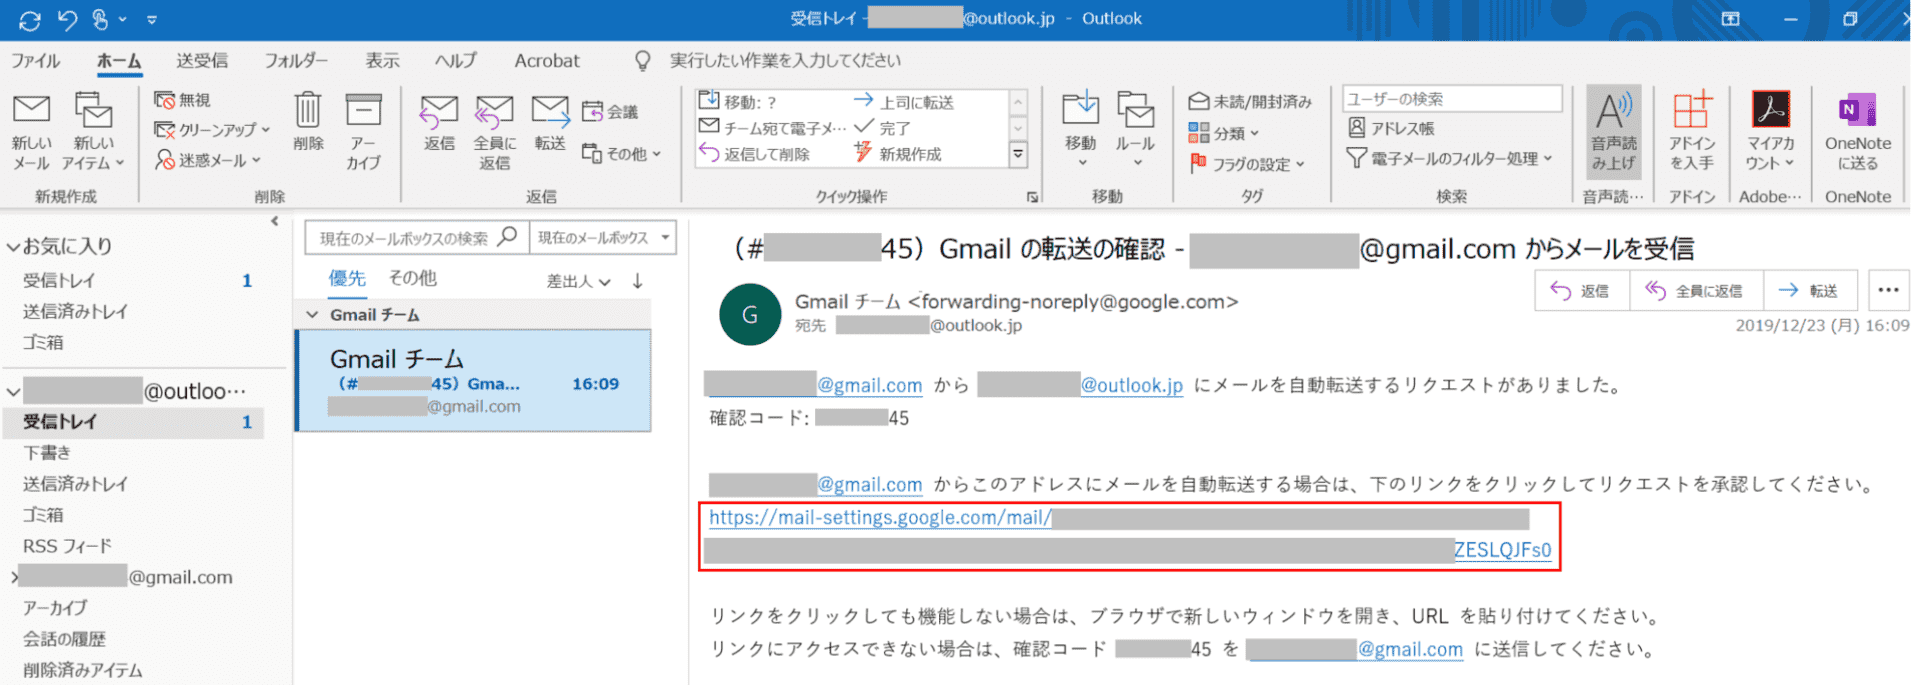Open the クイック操作 dialog launcher
Image resolution: width=1920 pixels, height=685 pixels.
click(x=1032, y=197)
